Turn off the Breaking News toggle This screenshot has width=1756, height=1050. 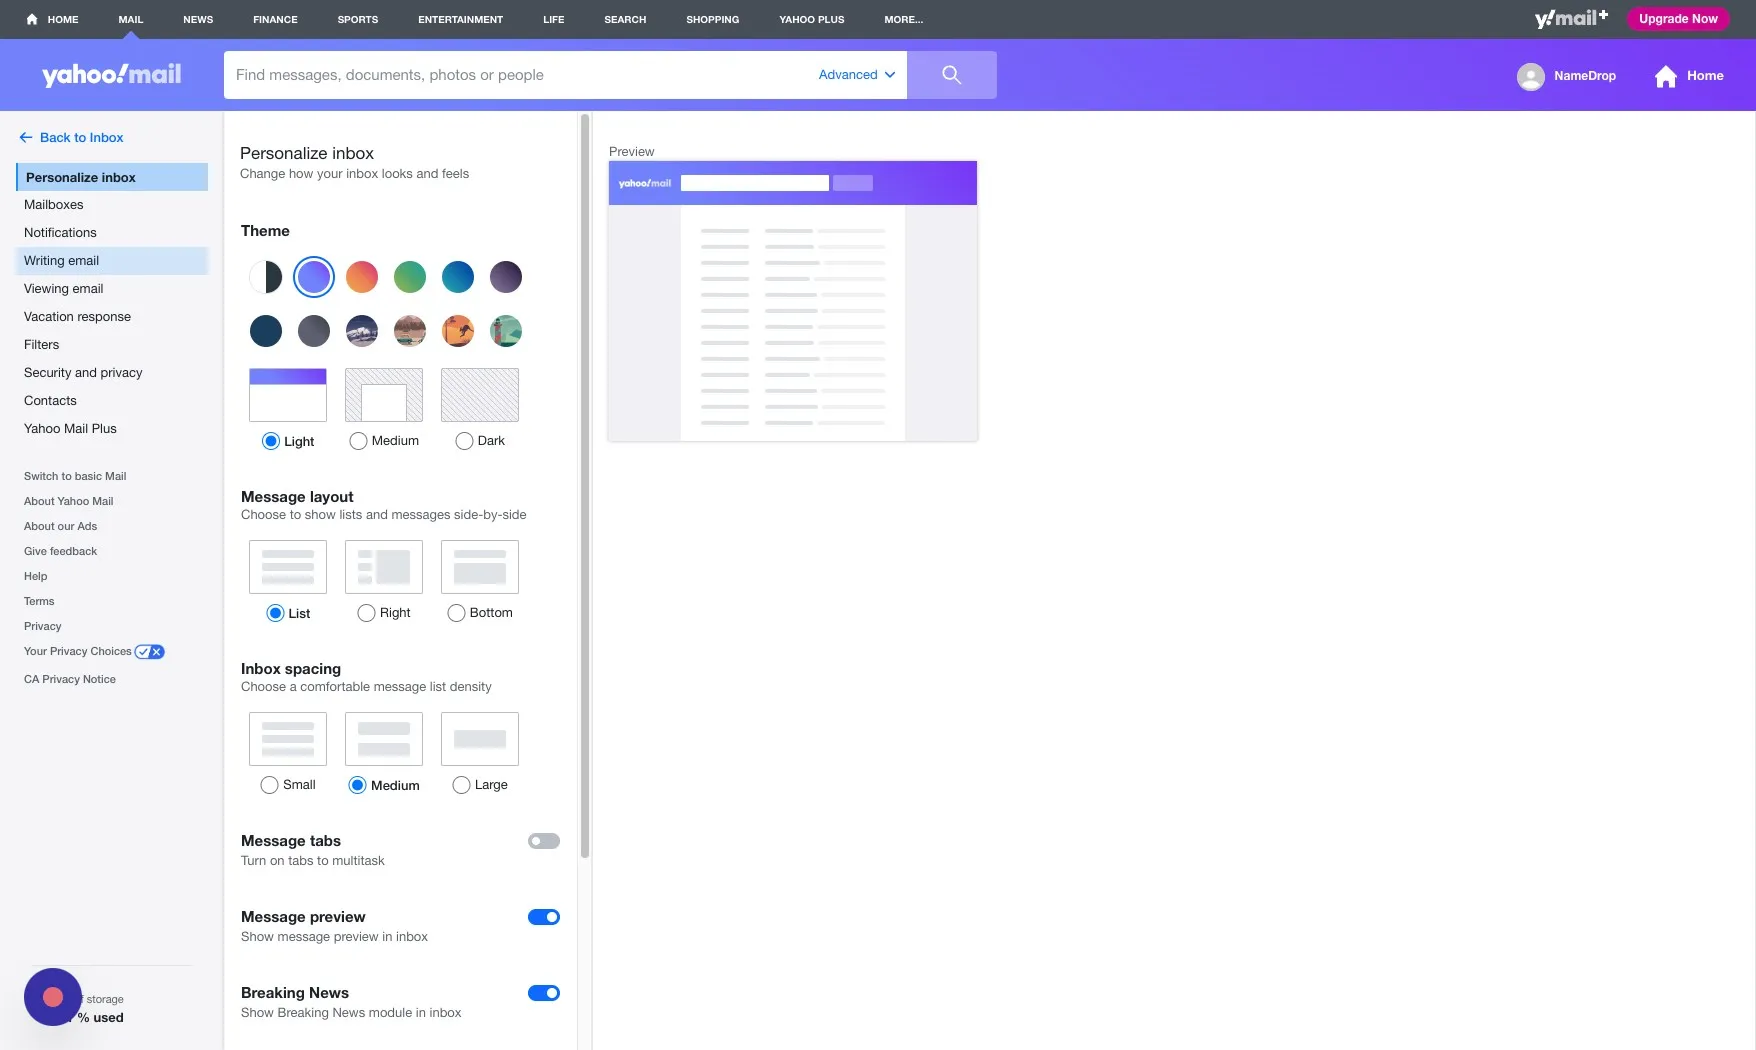pyautogui.click(x=544, y=993)
